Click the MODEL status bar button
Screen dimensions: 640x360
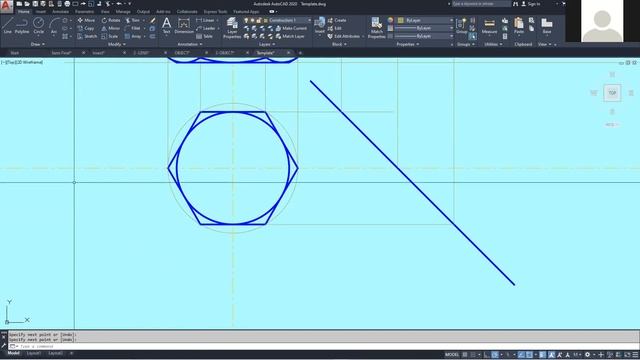tap(451, 355)
